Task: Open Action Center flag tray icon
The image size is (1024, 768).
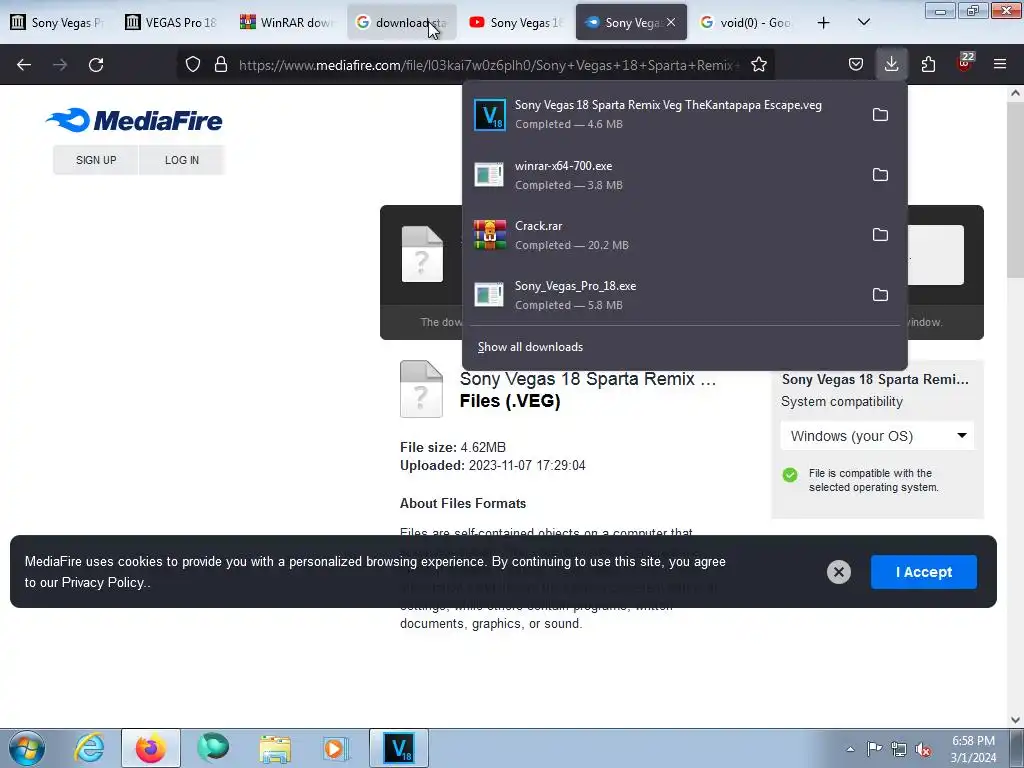Action: coord(874,749)
